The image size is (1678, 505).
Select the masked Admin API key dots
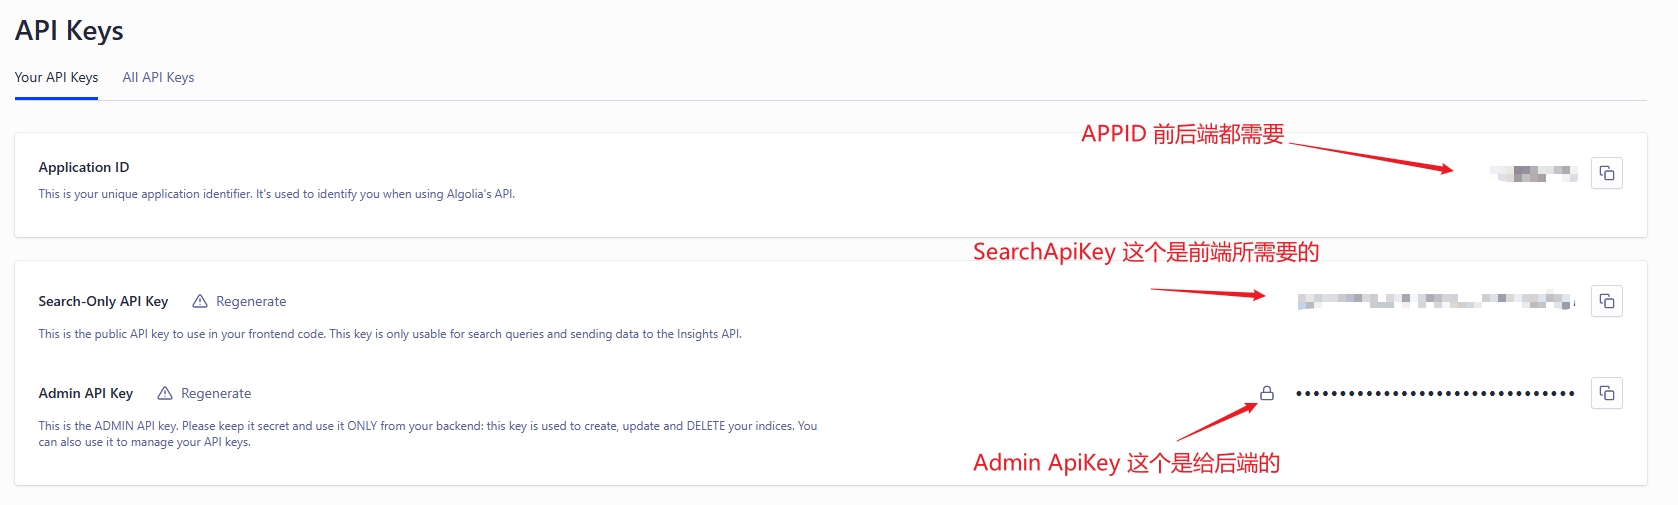point(1435,393)
